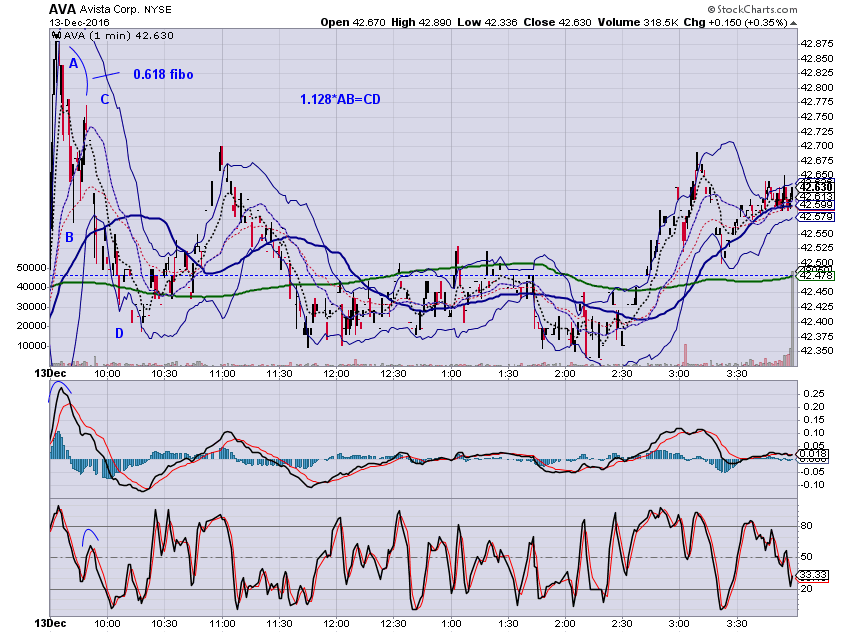
Task: Open the StockCharts.com copyright label
Action: (752, 9)
